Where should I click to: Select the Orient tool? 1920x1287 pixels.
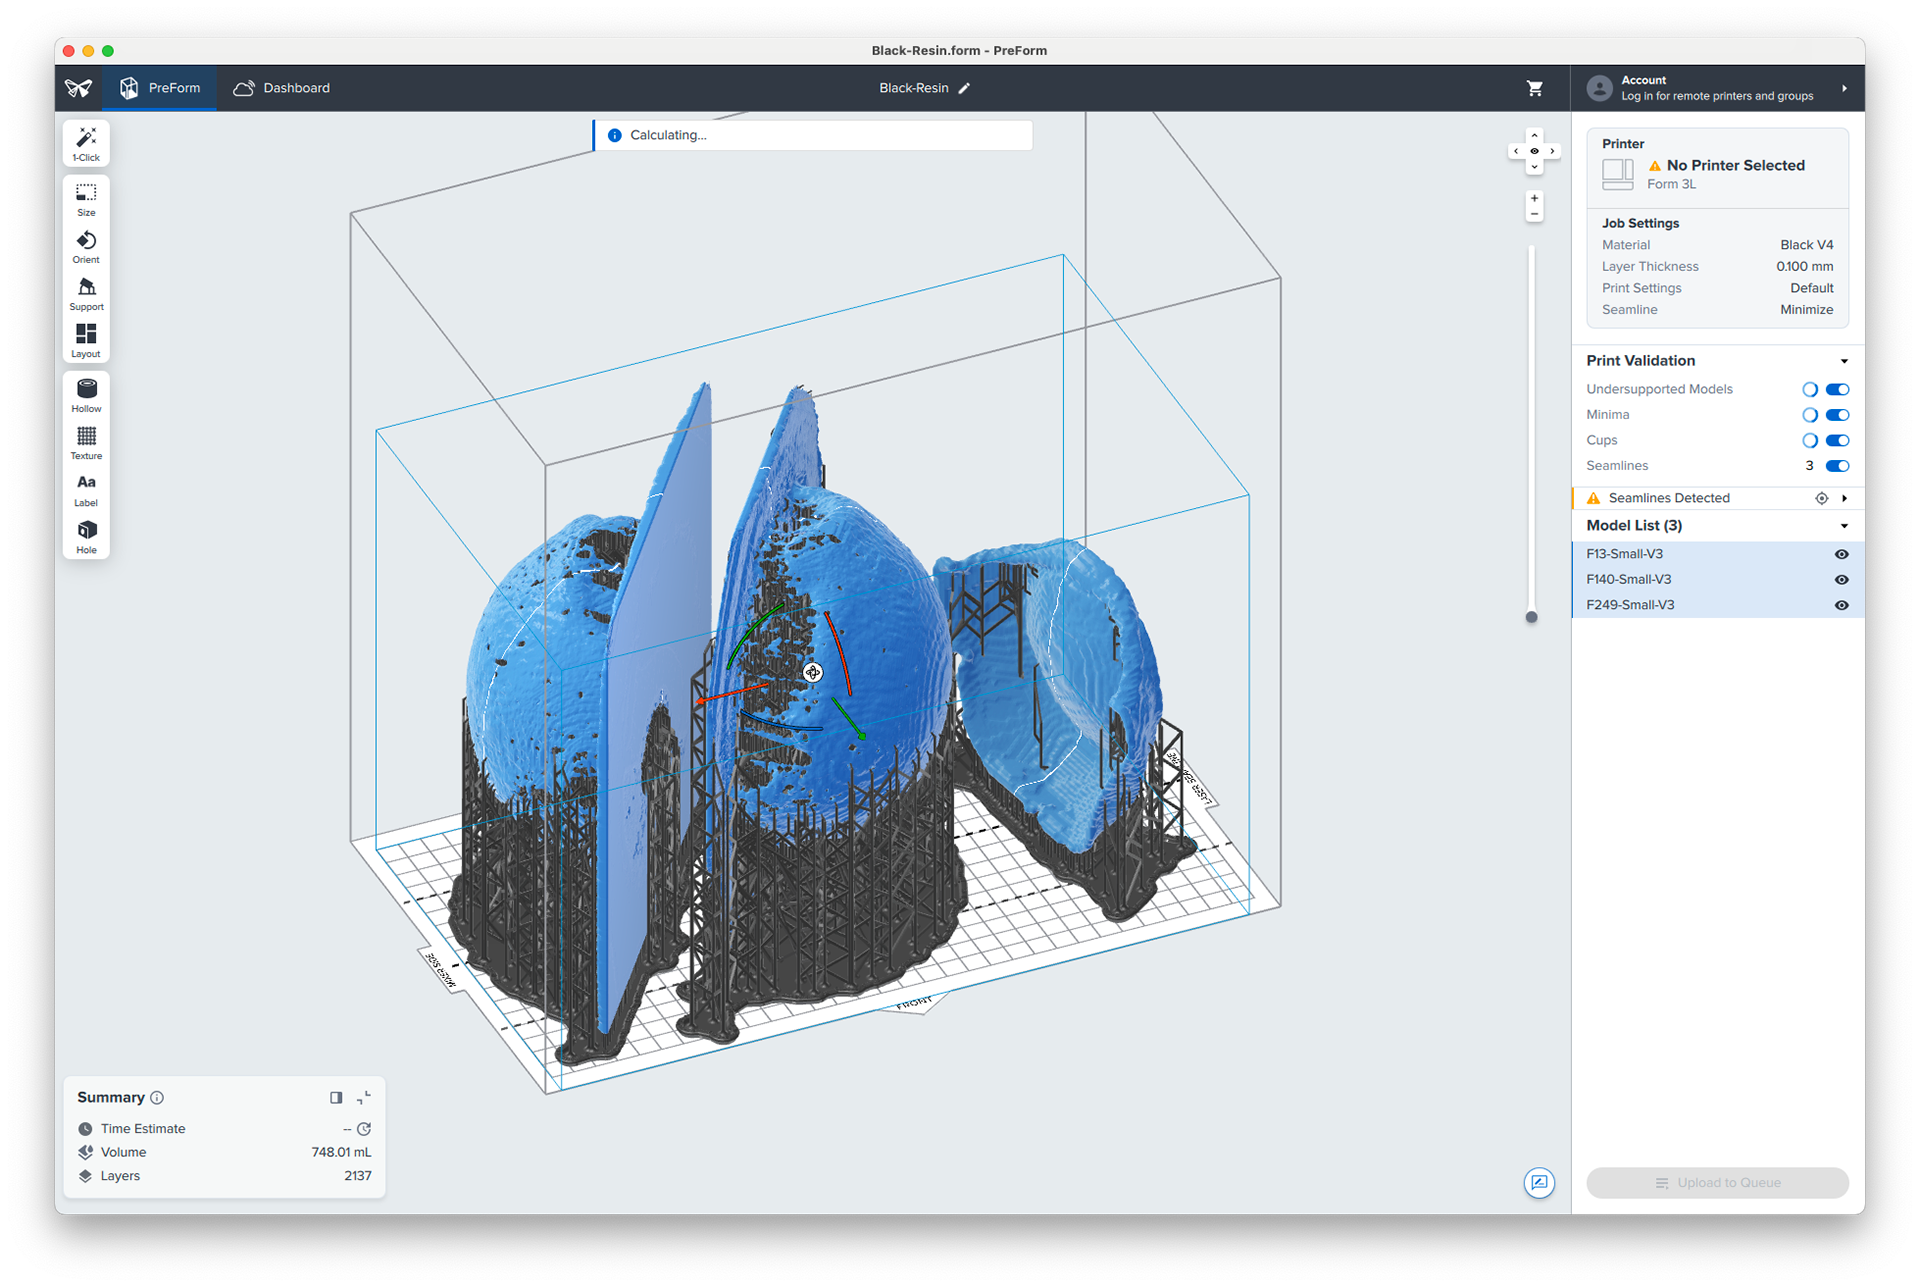coord(86,247)
